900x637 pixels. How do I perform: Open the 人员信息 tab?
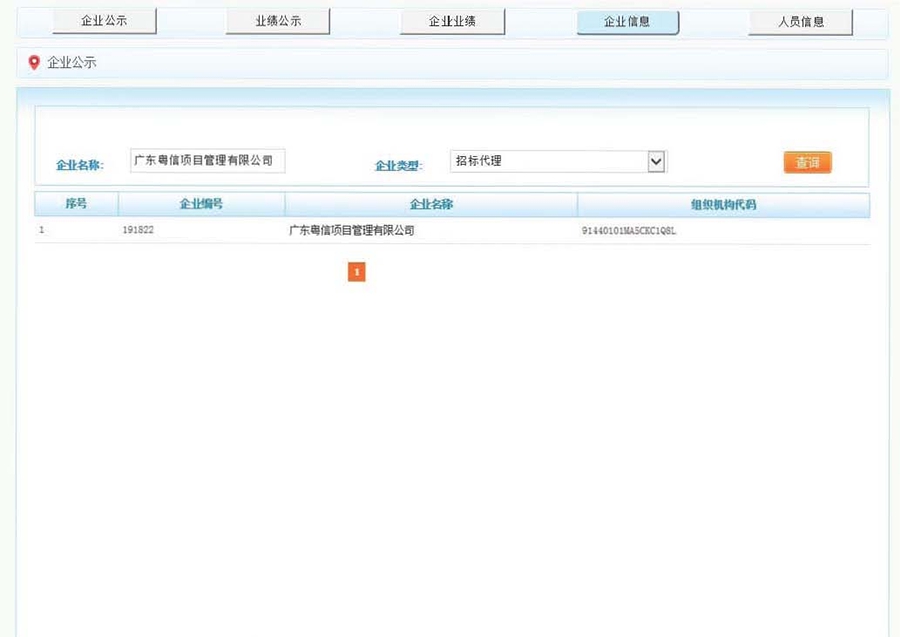tap(800, 21)
